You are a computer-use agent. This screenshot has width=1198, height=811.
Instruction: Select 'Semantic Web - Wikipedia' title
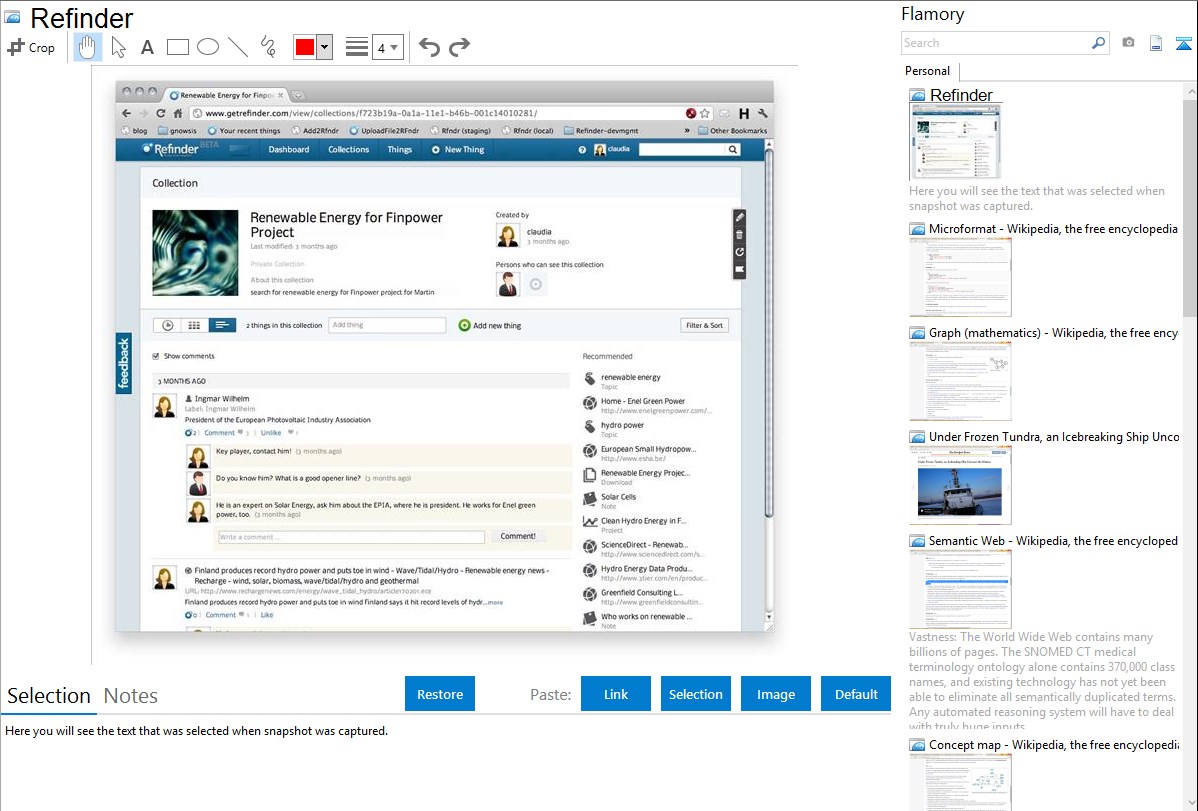tap(1053, 540)
